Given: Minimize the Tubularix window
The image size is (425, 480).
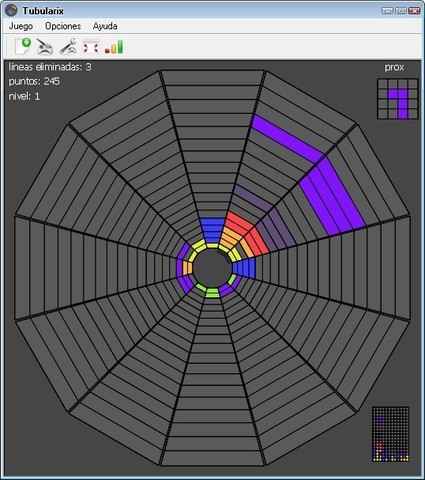Looking at the screenshot, I should (387, 11).
